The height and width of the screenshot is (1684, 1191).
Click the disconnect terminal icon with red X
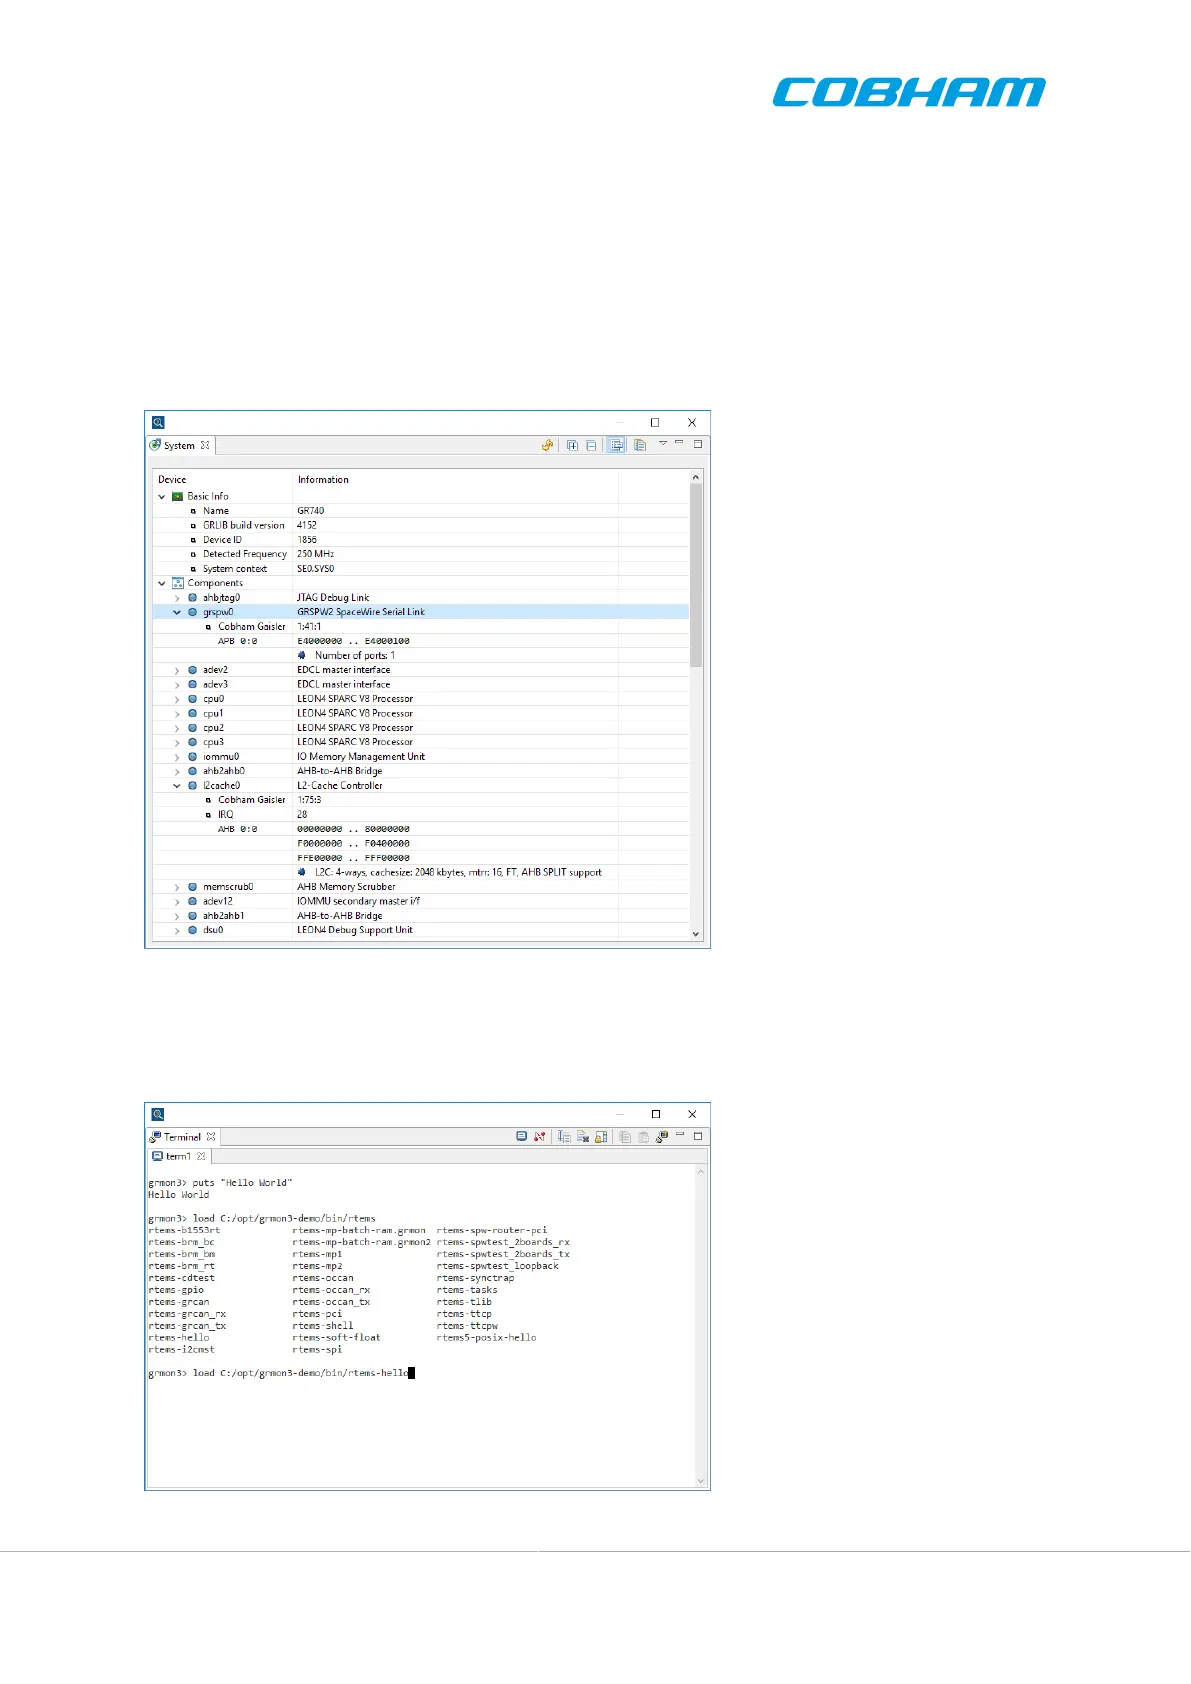539,1137
